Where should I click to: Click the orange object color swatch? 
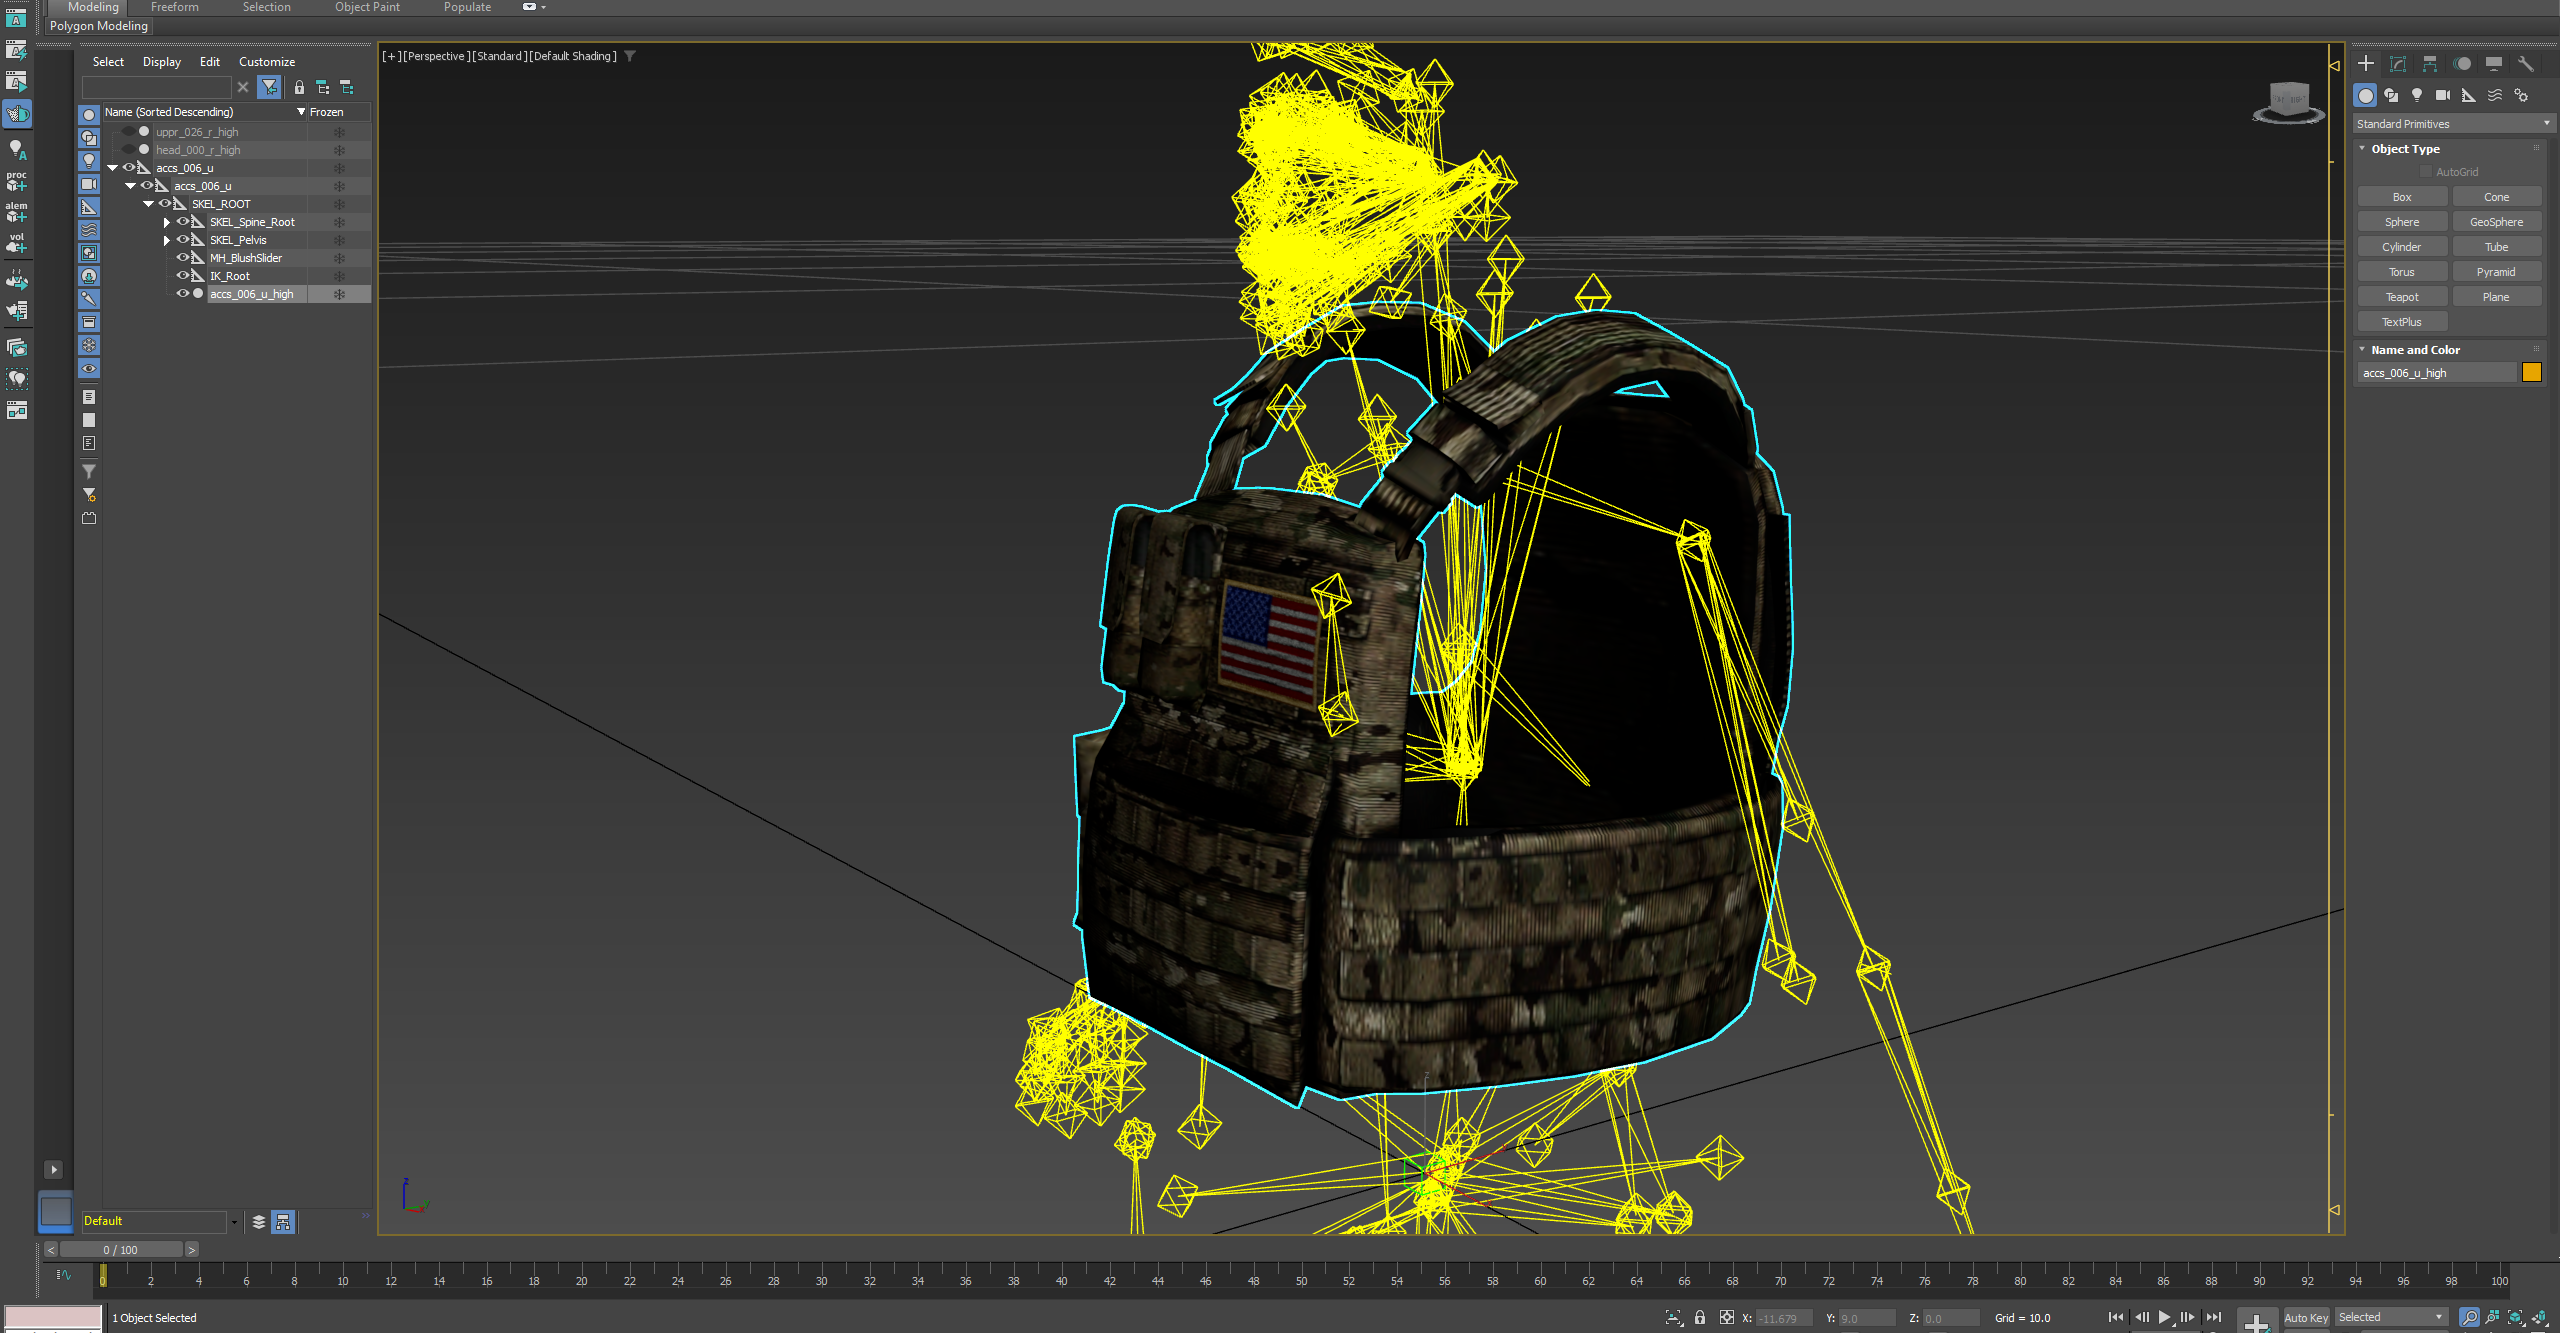point(2531,373)
